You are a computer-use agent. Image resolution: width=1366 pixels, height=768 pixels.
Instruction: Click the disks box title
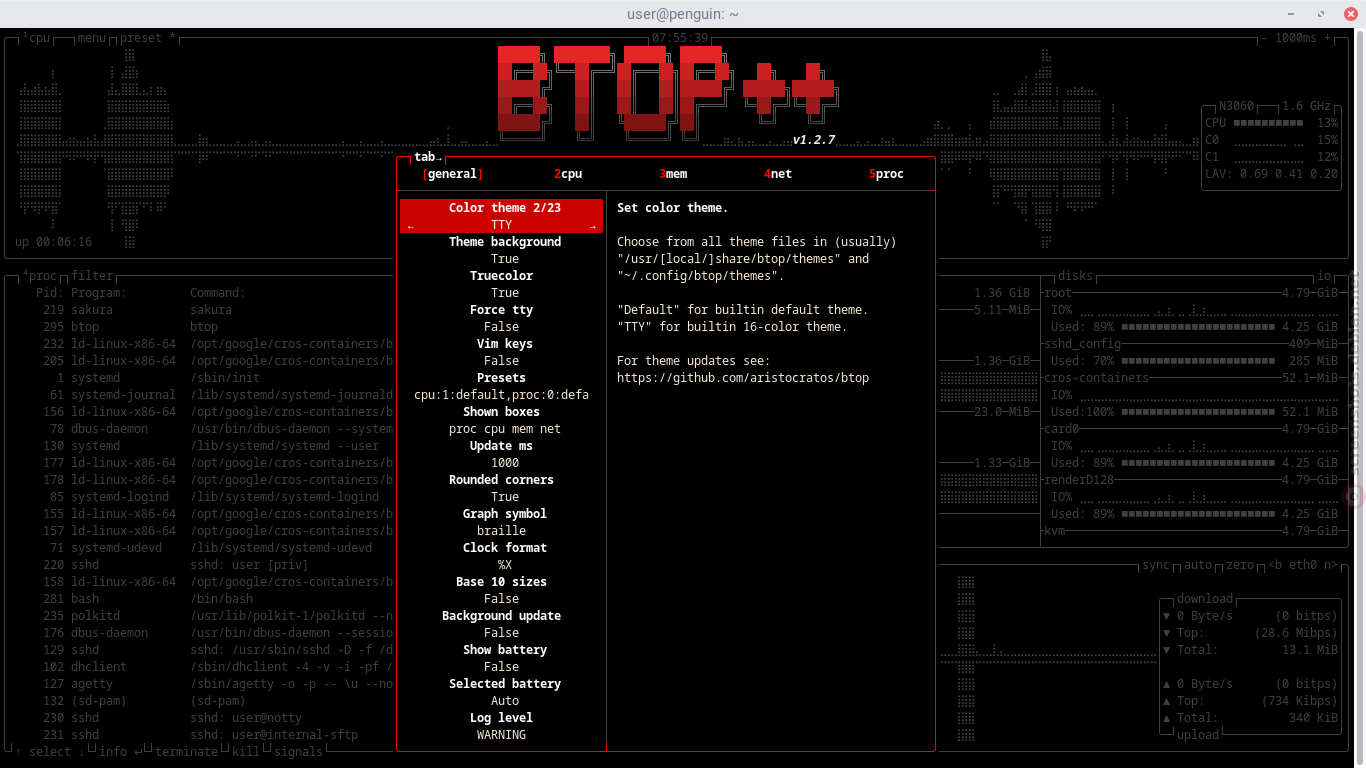(x=1076, y=276)
